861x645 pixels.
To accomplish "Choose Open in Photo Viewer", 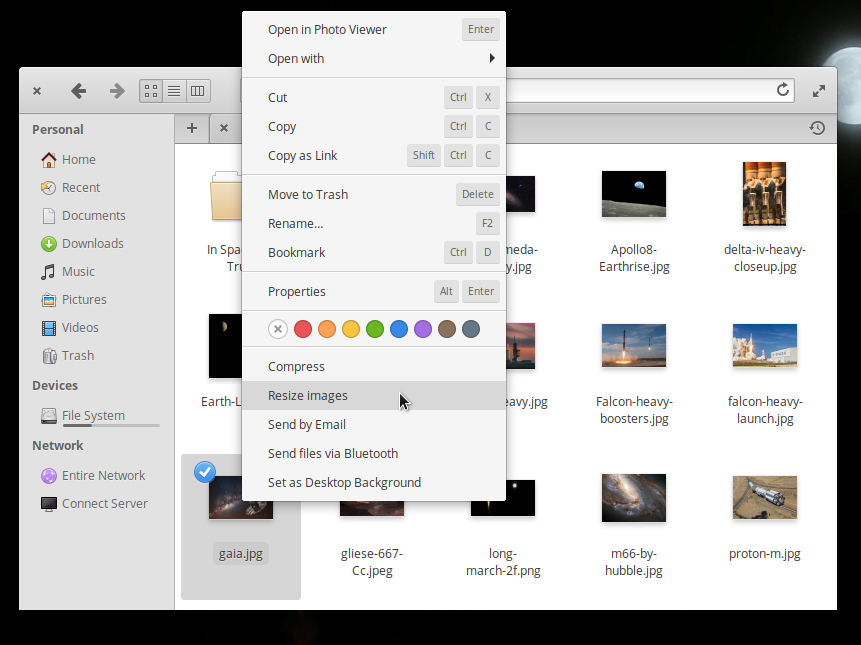I will coord(373,30).
